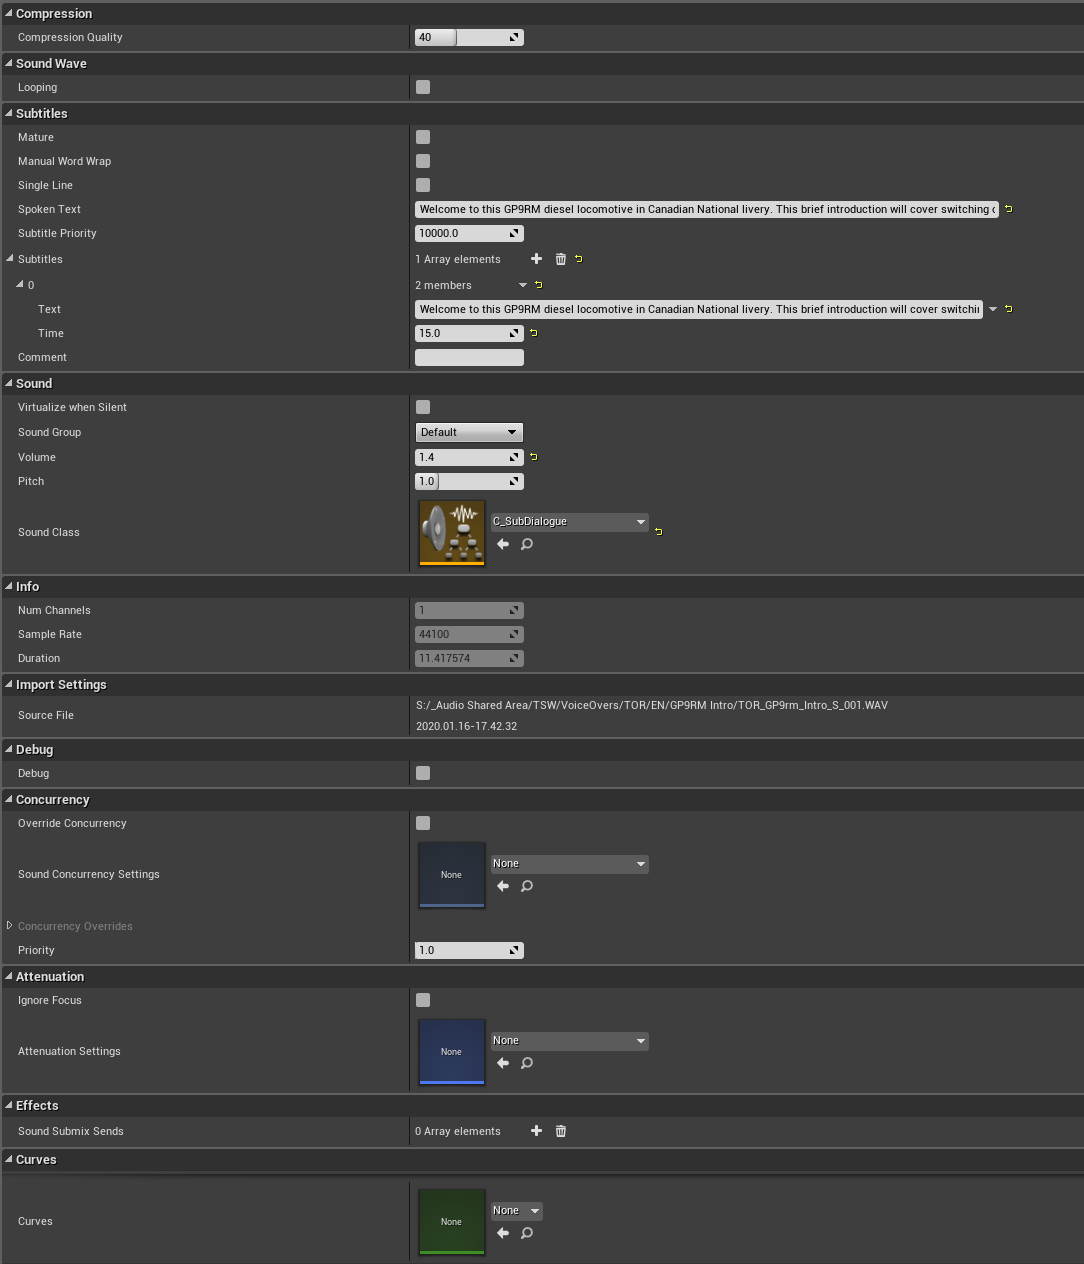1084x1264 pixels.
Task: Open the Sound Group dropdown
Action: pos(468,432)
